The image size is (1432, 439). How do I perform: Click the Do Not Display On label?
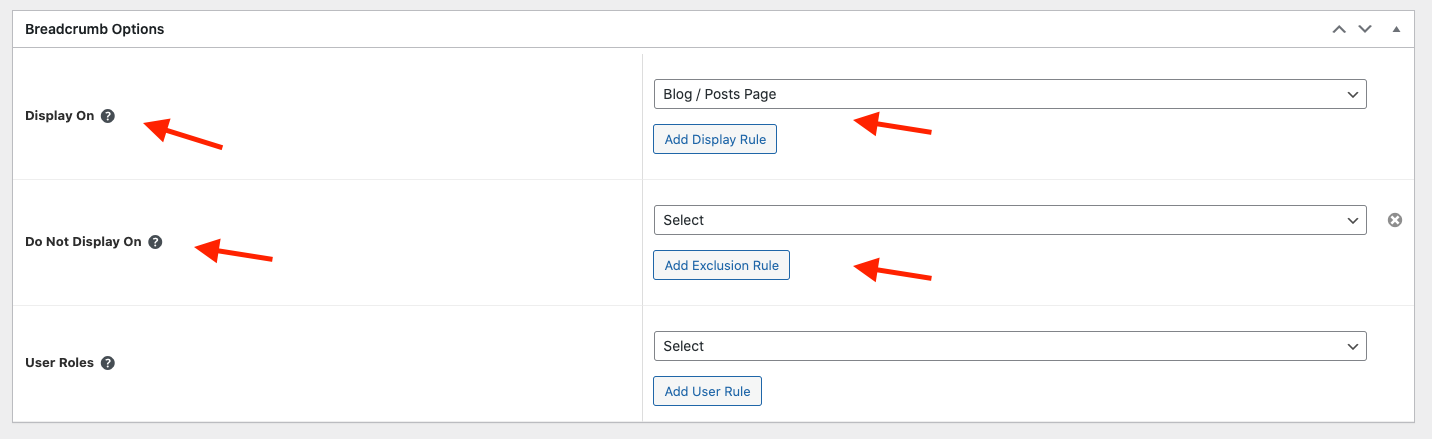[83, 242]
